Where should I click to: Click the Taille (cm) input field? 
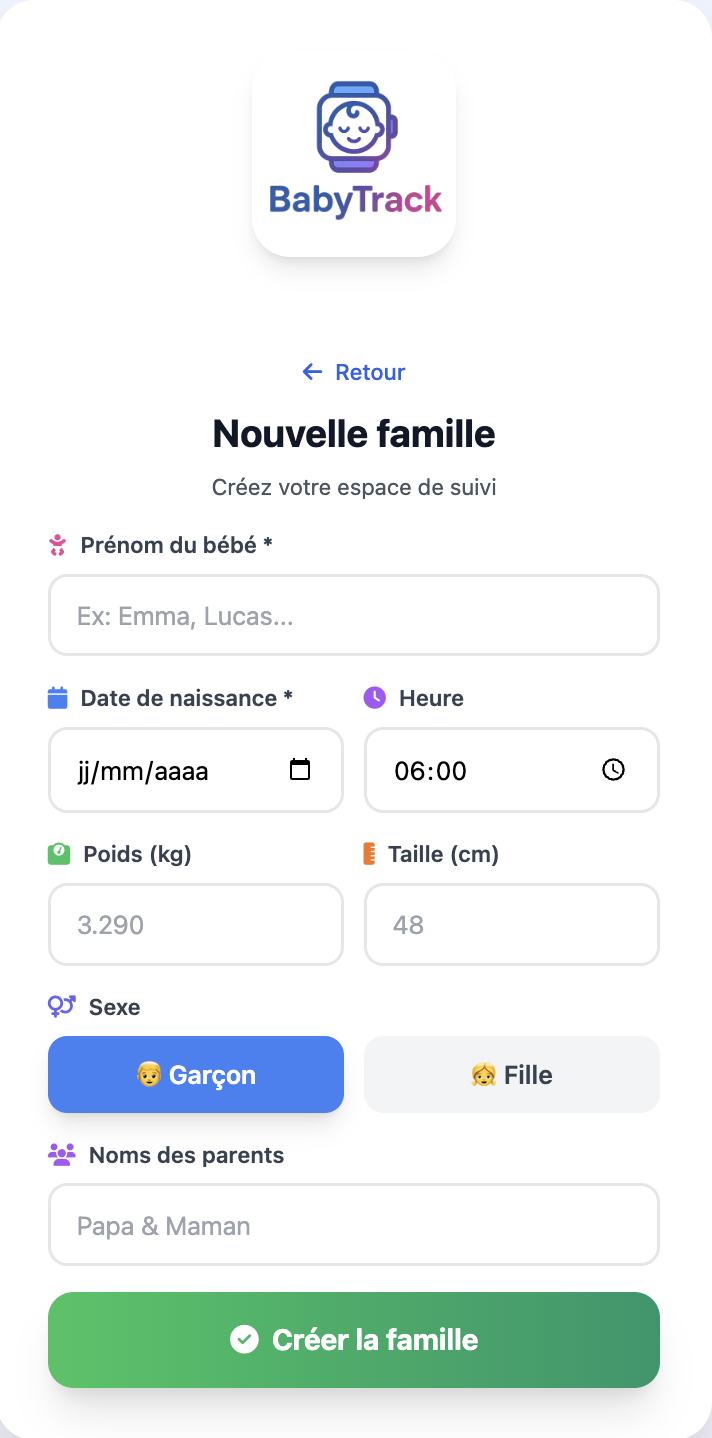click(x=512, y=925)
